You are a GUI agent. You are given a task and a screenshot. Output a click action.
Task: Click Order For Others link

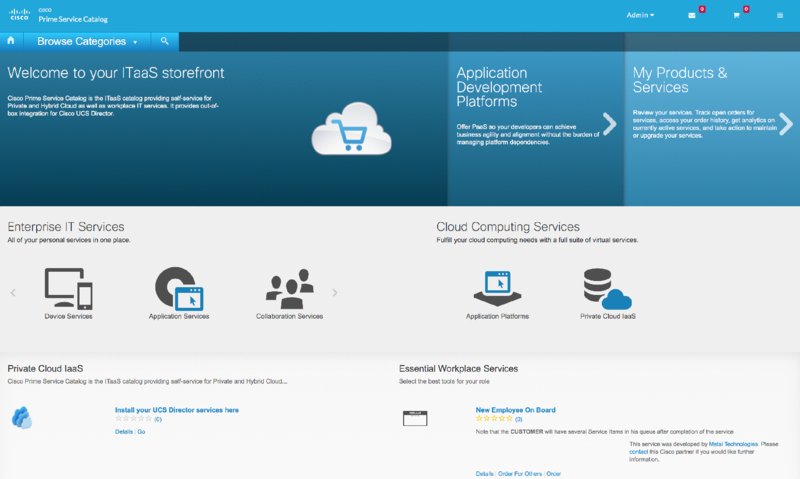click(x=520, y=474)
